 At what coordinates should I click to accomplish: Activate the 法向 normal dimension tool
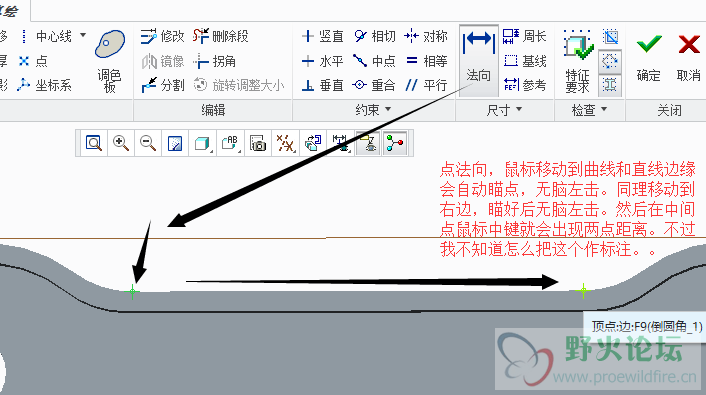pyautogui.click(x=479, y=60)
